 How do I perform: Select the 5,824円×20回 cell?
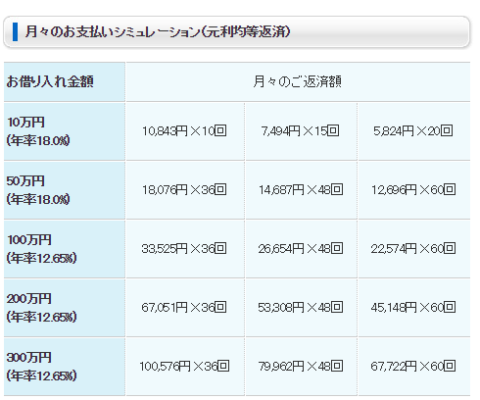pyautogui.click(x=414, y=131)
